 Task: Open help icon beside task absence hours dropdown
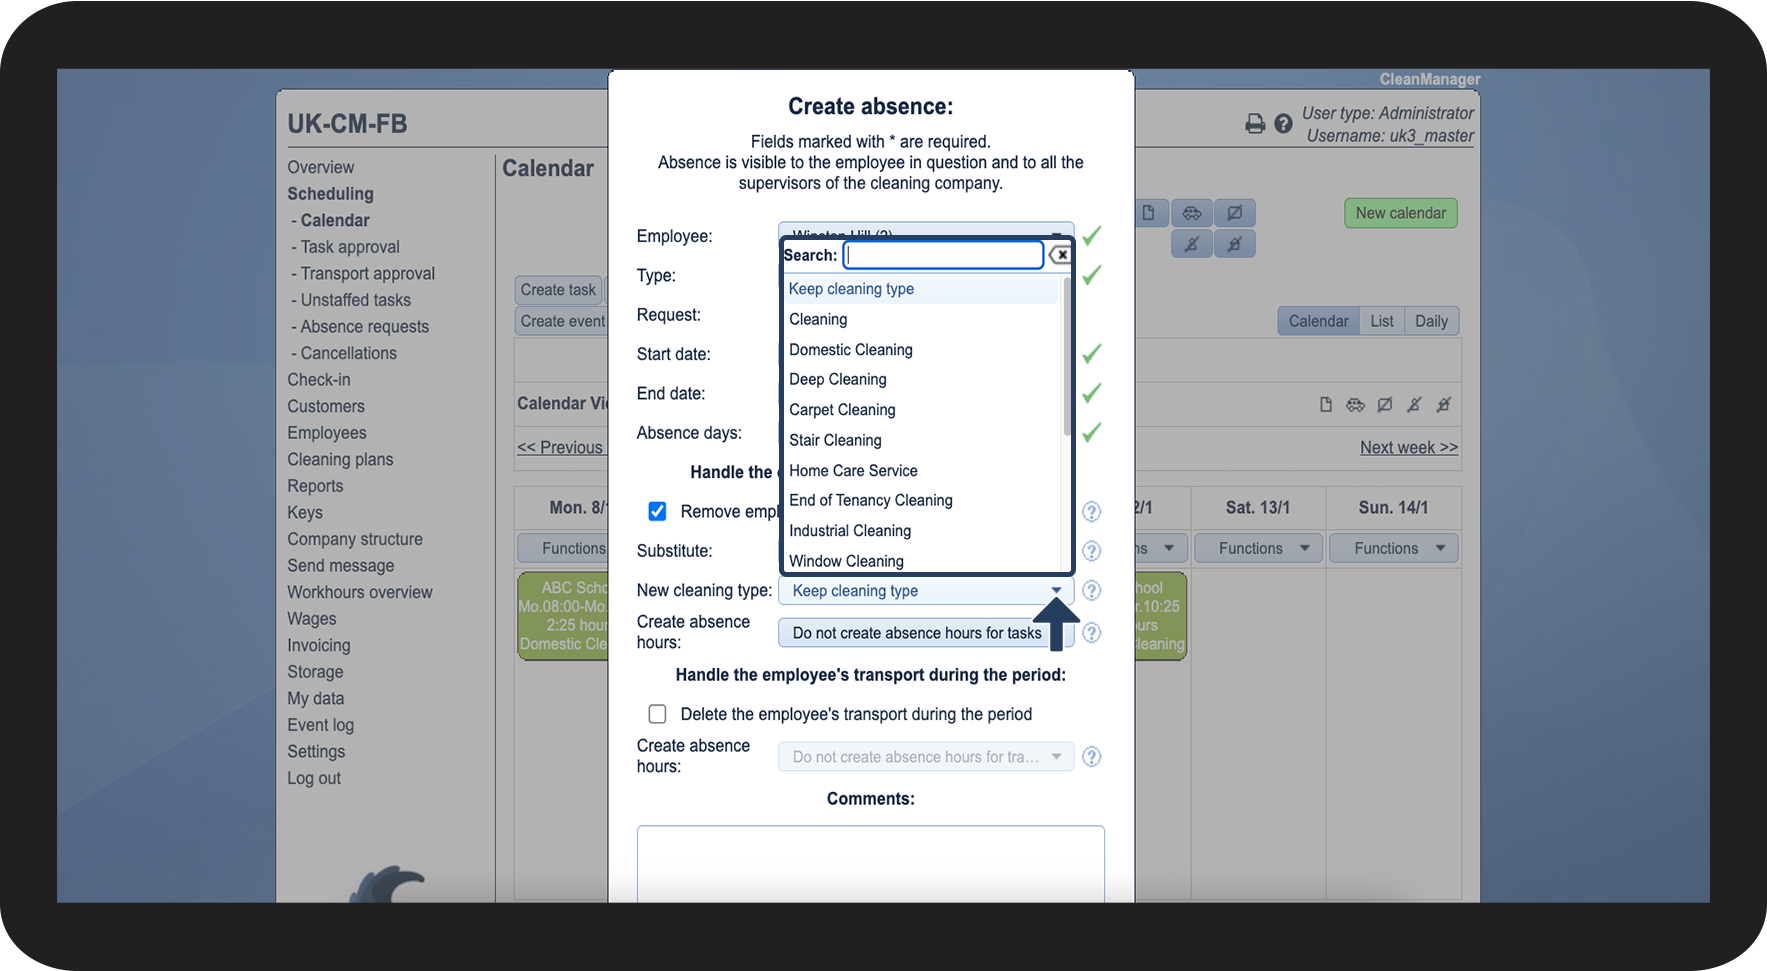1092,633
